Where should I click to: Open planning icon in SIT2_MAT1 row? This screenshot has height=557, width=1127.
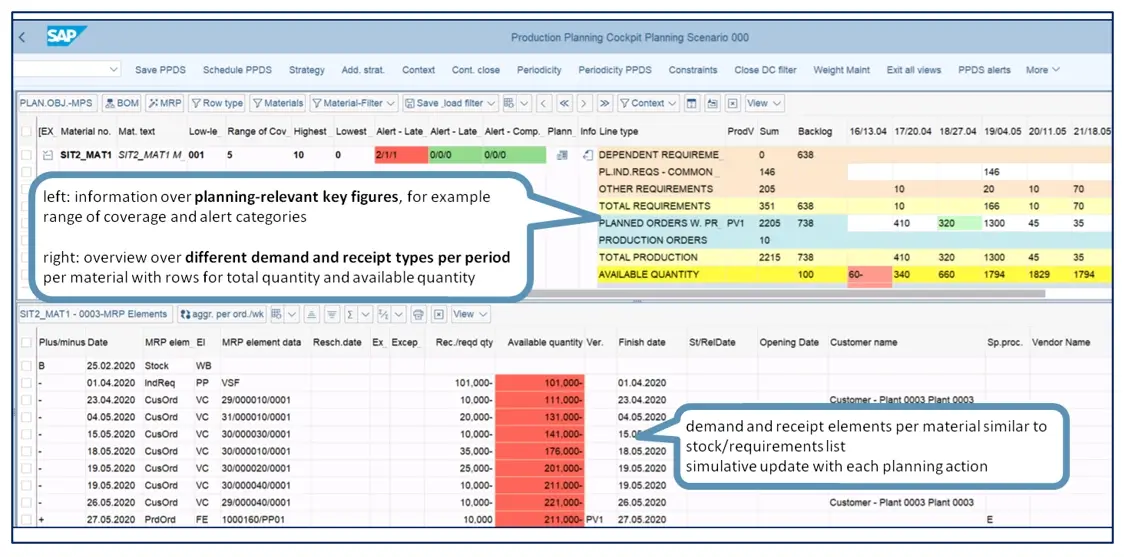pyautogui.click(x=561, y=155)
